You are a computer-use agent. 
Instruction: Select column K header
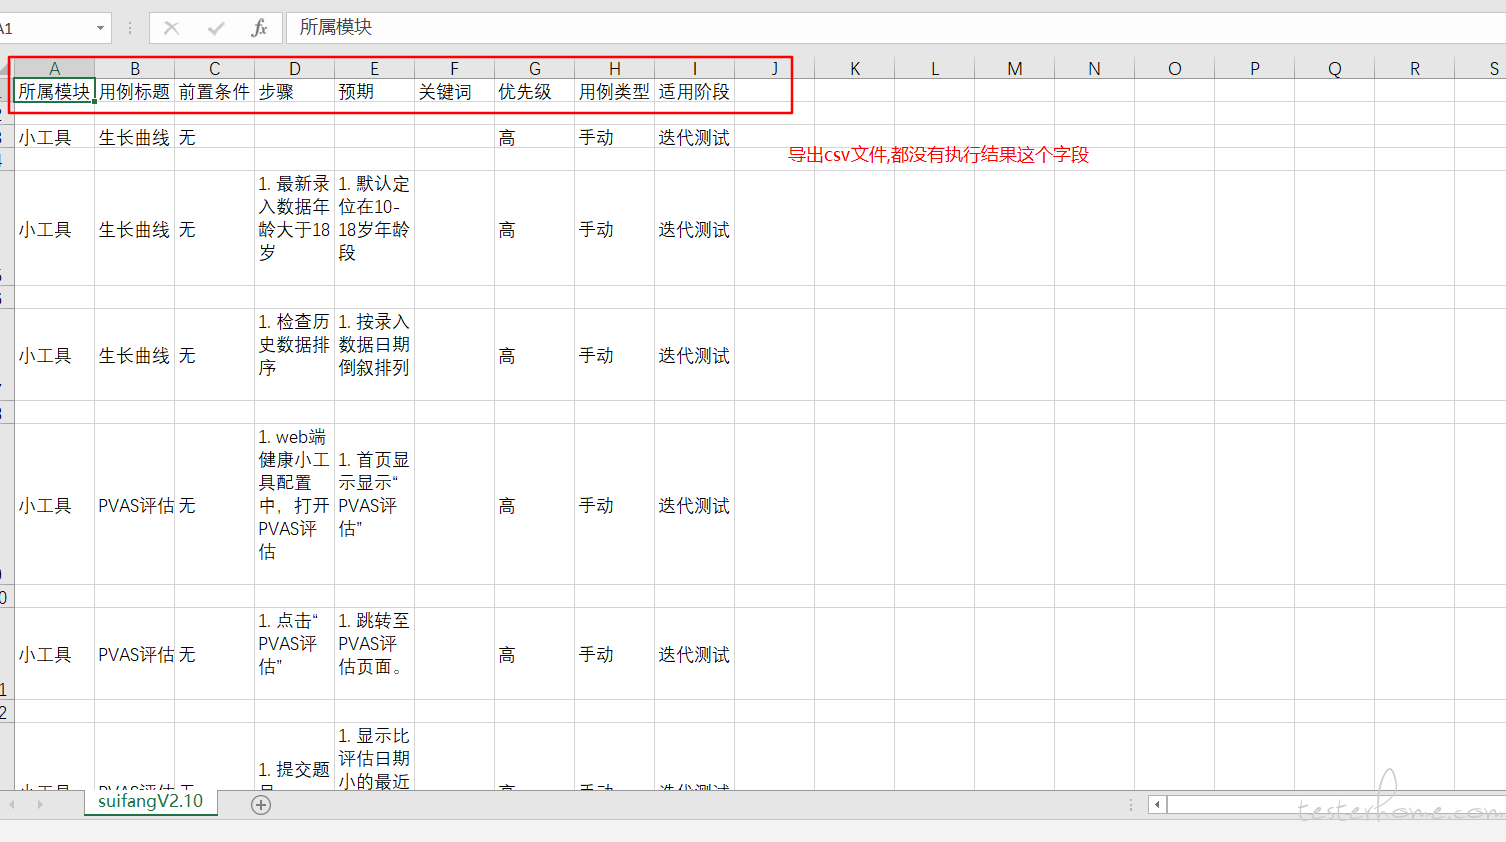click(855, 68)
